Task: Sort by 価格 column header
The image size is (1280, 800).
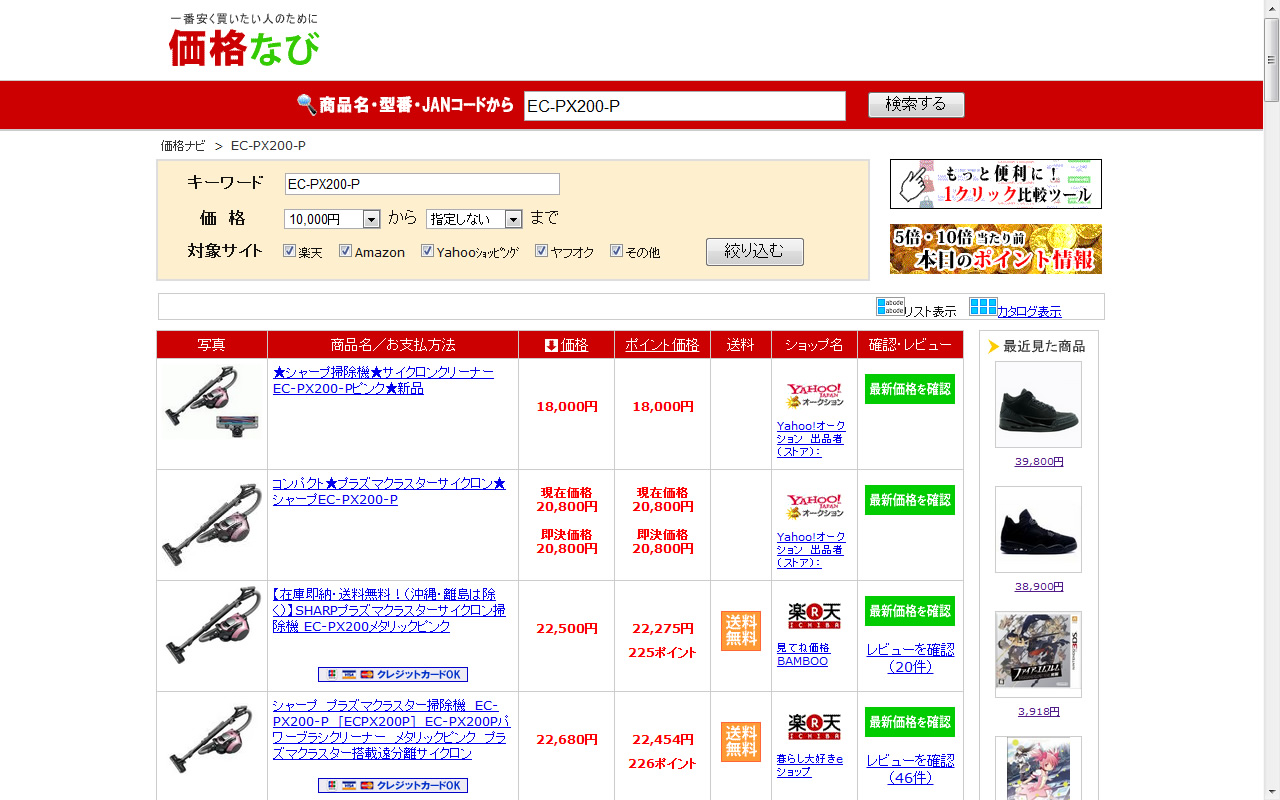Action: 574,345
